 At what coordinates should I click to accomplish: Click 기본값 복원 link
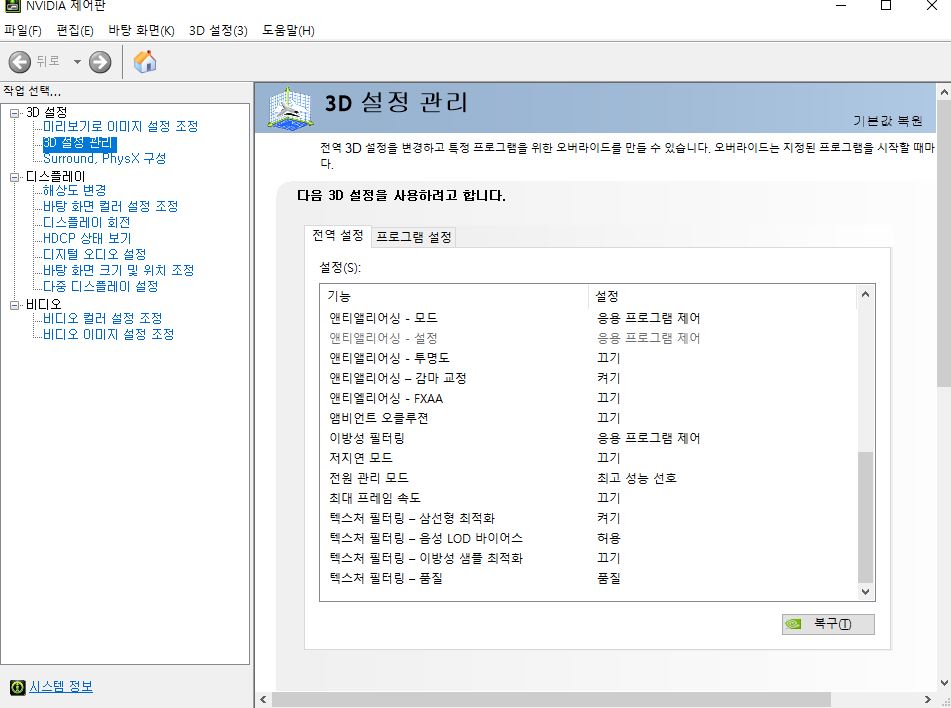887,121
